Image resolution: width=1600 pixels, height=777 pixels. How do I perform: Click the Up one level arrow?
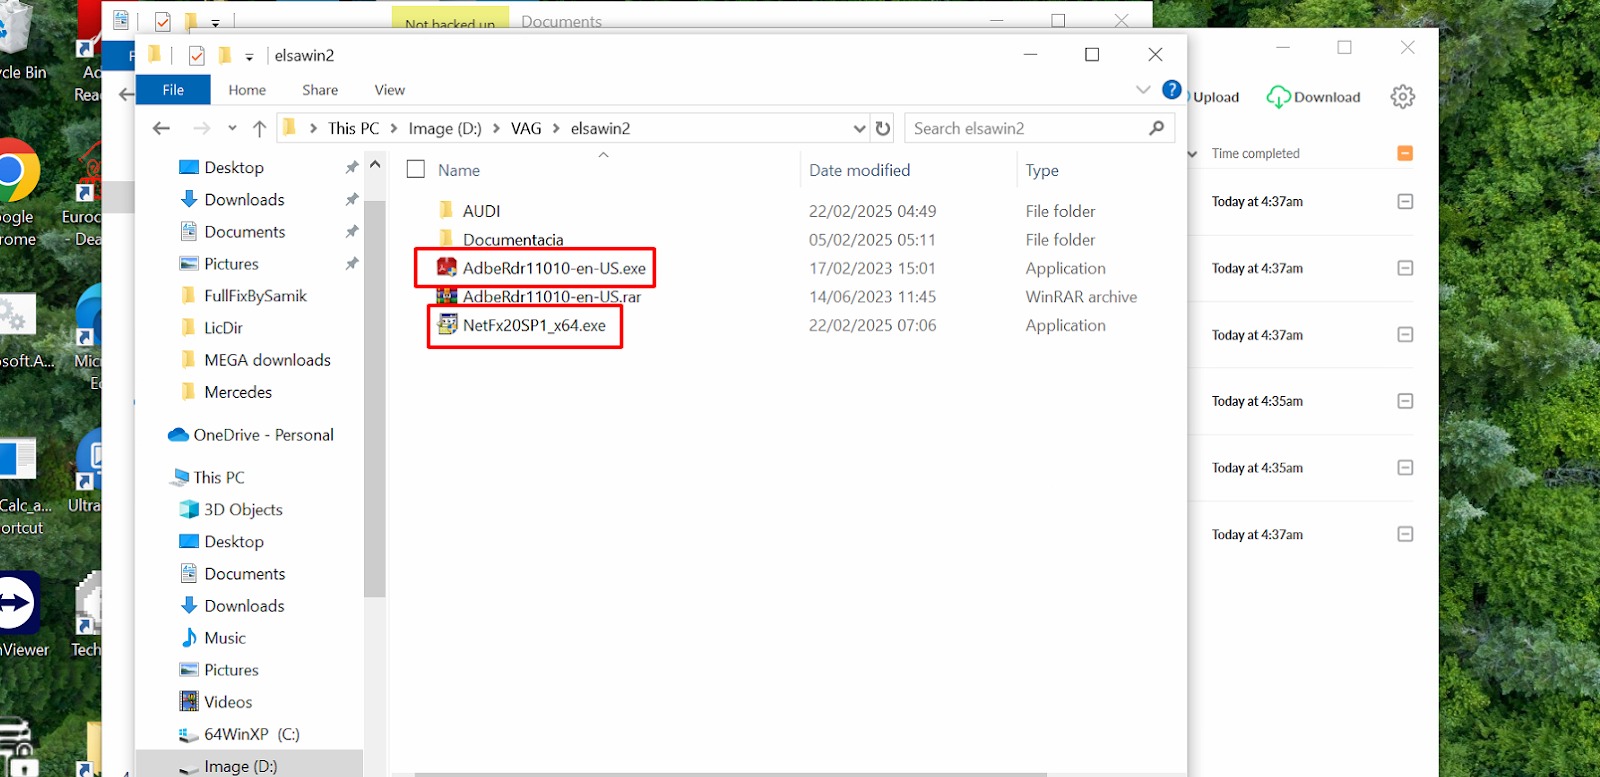[259, 128]
